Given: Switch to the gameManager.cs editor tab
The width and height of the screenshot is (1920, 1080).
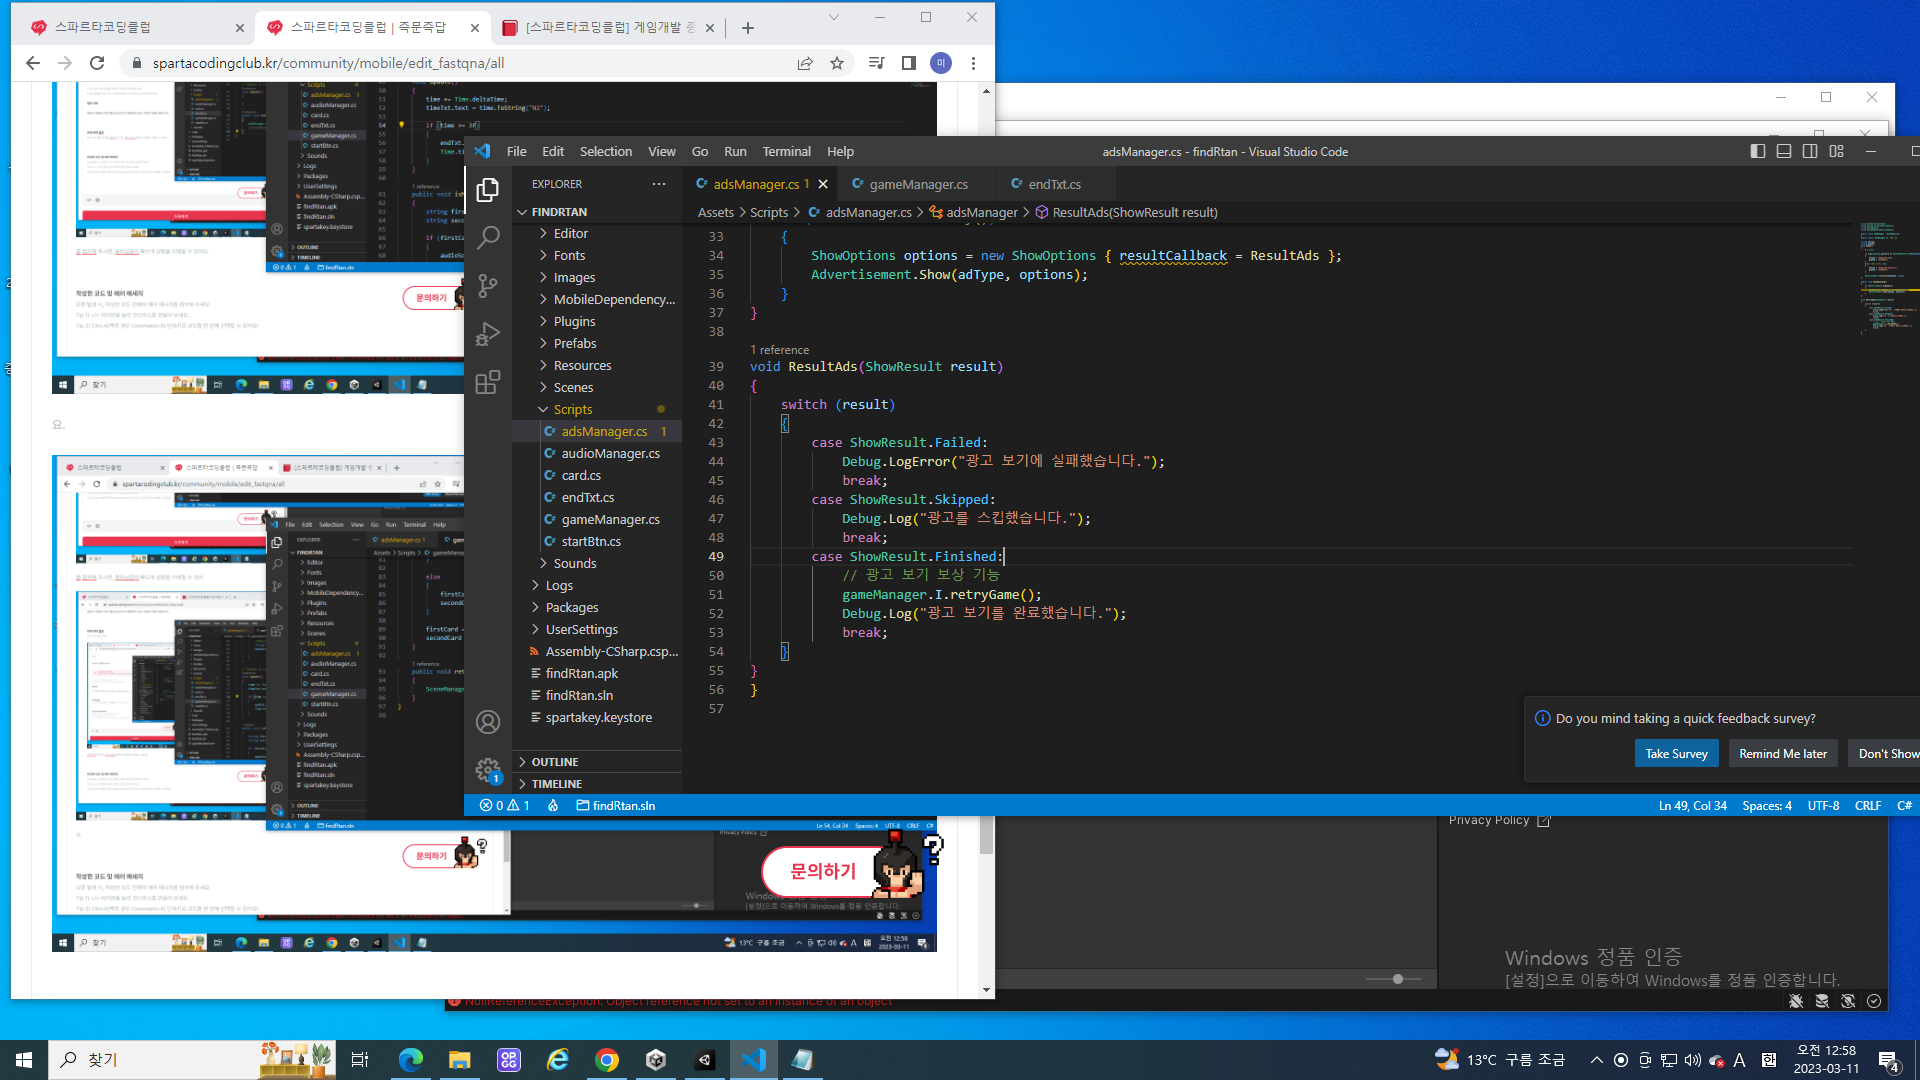Looking at the screenshot, I should pos(918,184).
